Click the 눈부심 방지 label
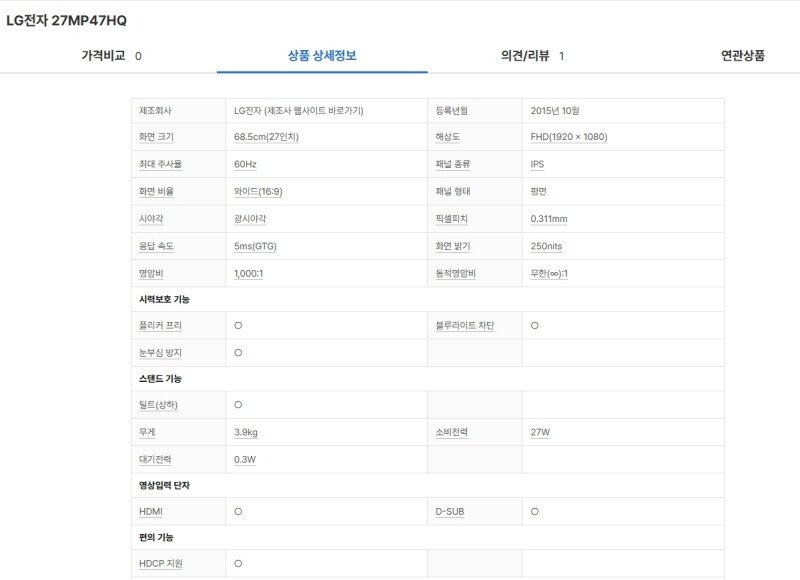This screenshot has height=580, width=800. click(160, 352)
